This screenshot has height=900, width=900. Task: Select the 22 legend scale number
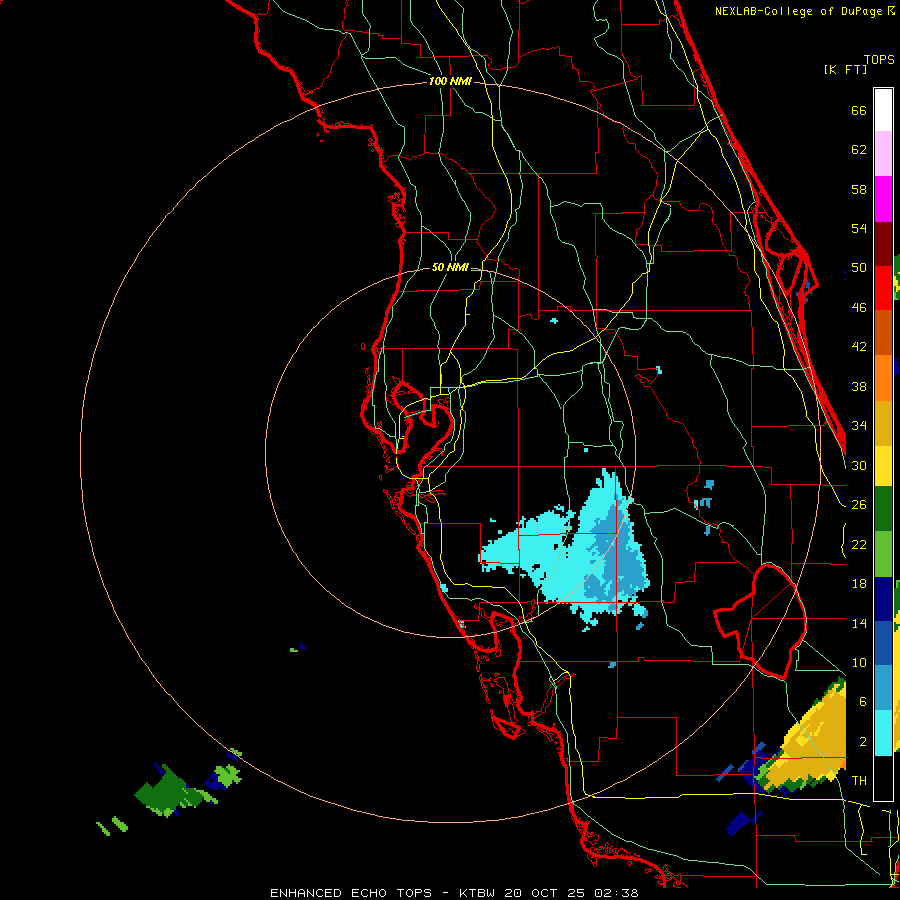pos(859,545)
